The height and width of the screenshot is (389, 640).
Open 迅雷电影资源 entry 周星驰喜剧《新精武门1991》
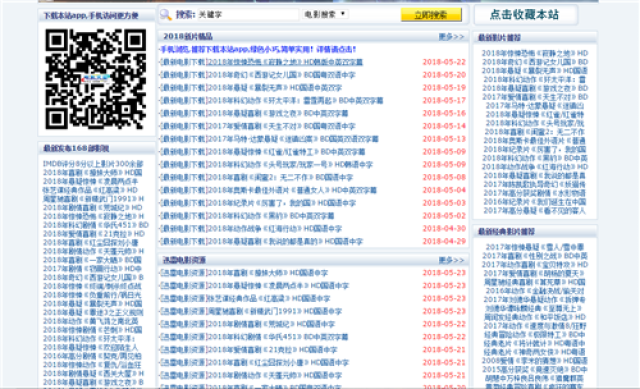click(x=274, y=311)
